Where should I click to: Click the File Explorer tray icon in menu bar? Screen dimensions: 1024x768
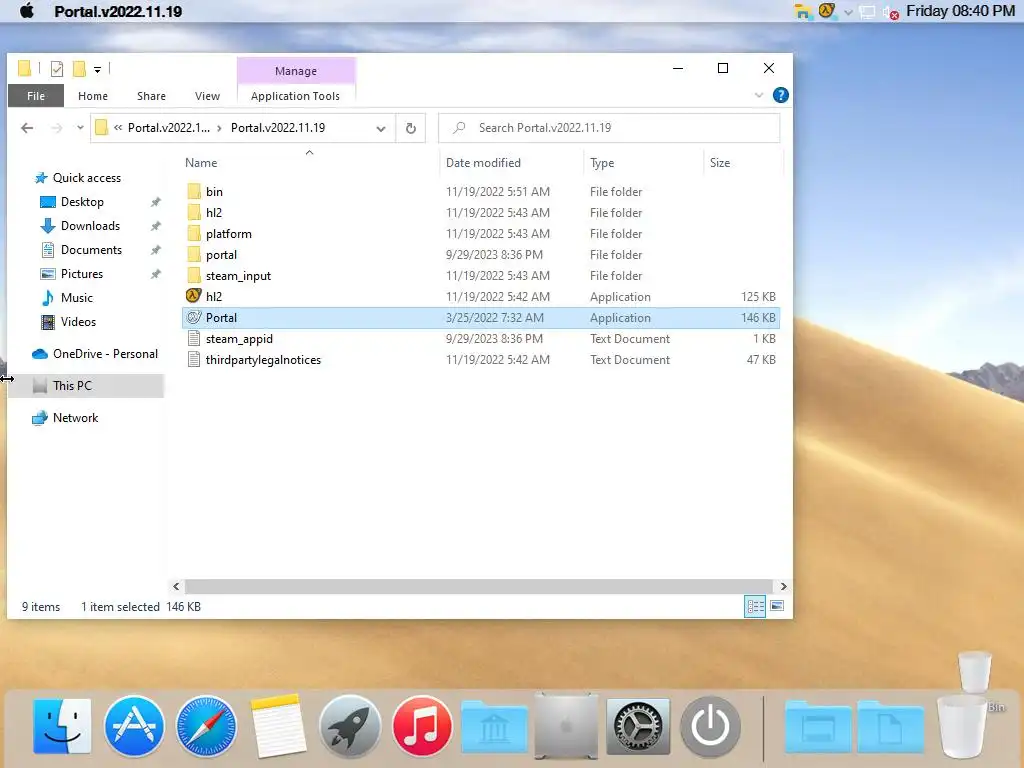click(x=803, y=11)
